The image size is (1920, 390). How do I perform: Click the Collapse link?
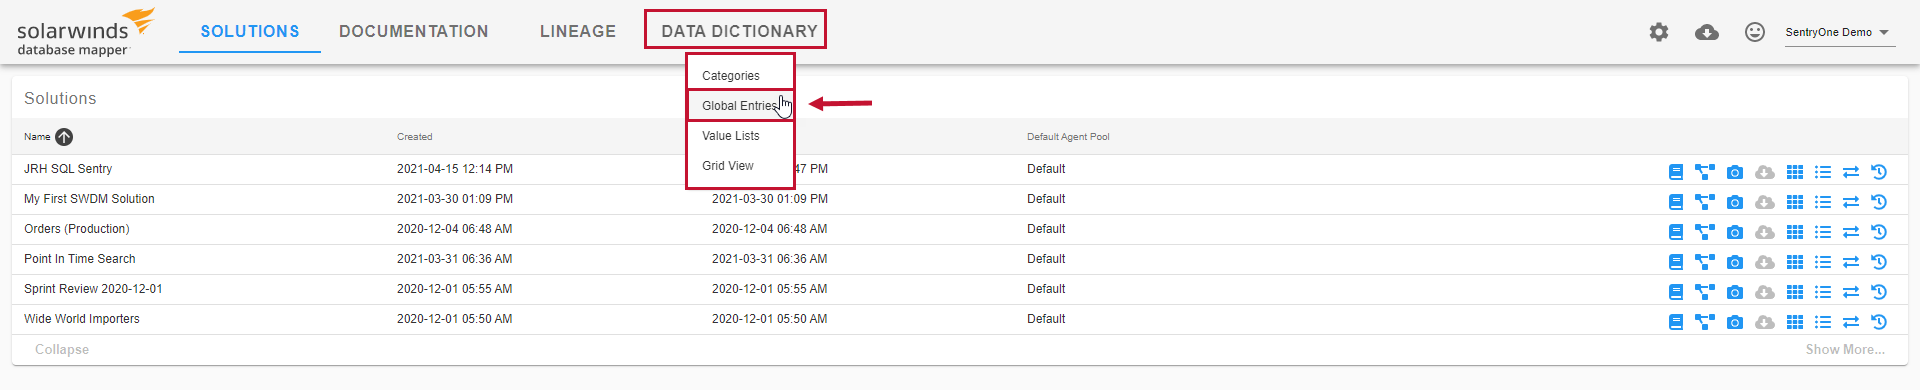(62, 350)
